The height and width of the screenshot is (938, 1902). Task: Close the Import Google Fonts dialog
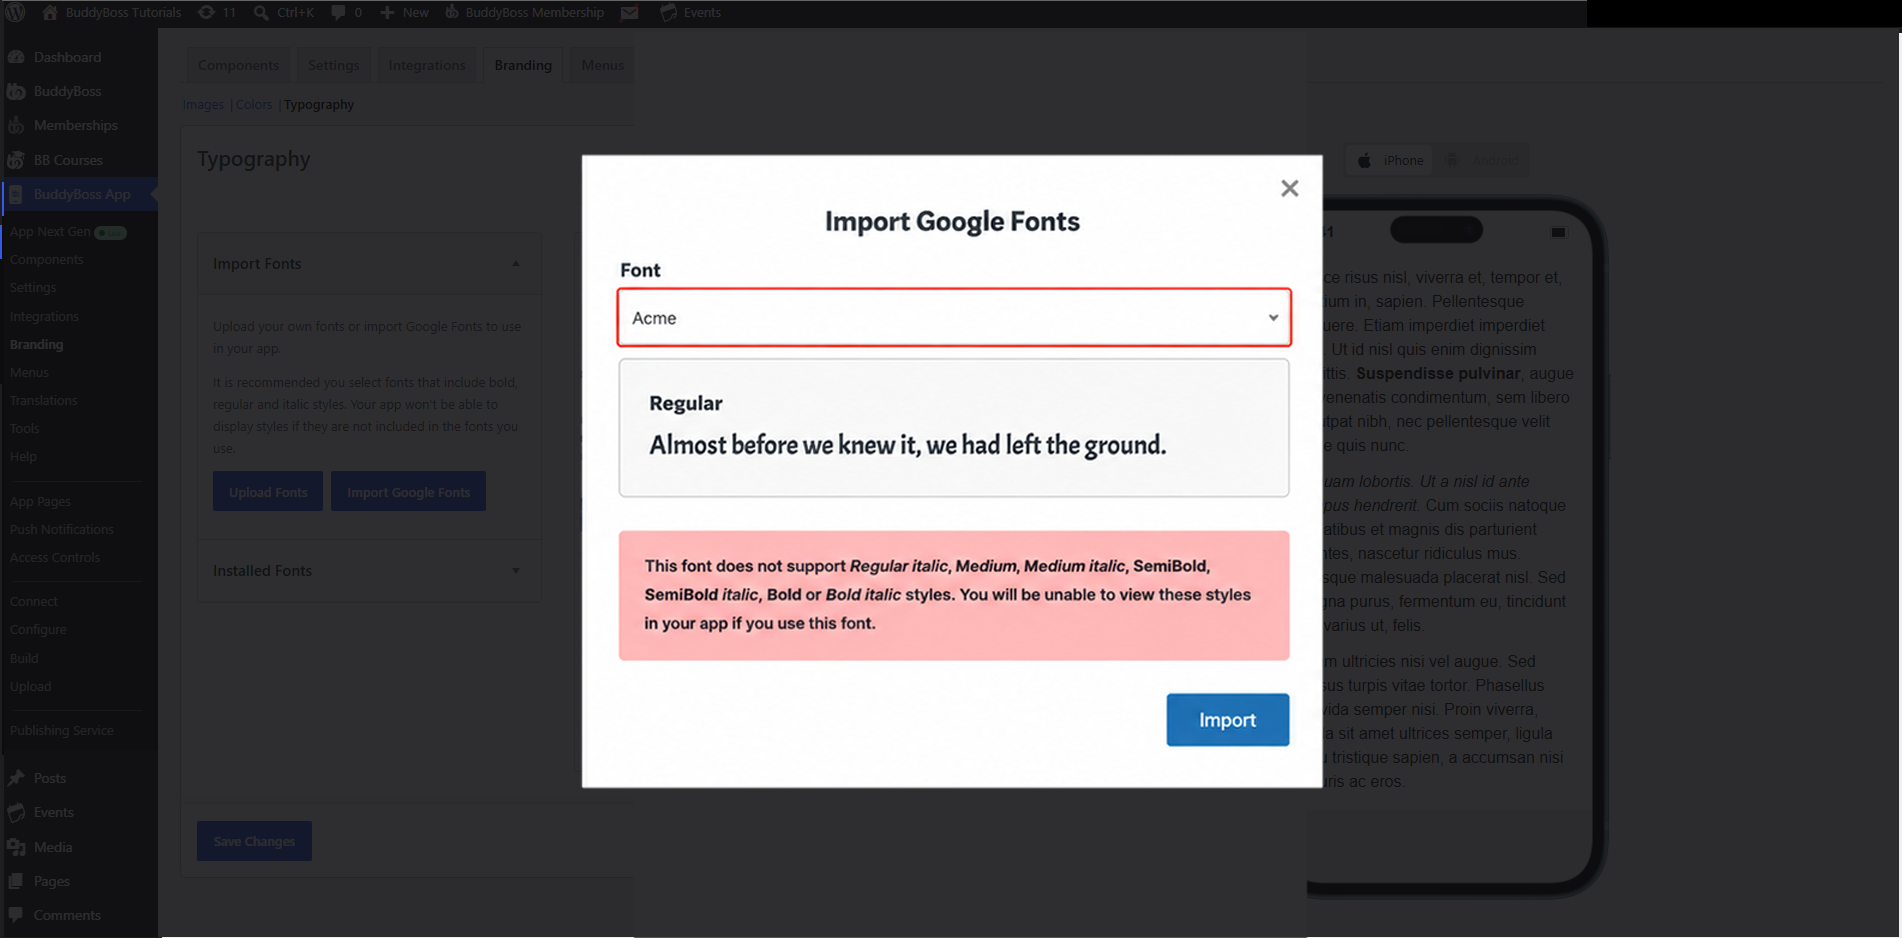click(1289, 188)
